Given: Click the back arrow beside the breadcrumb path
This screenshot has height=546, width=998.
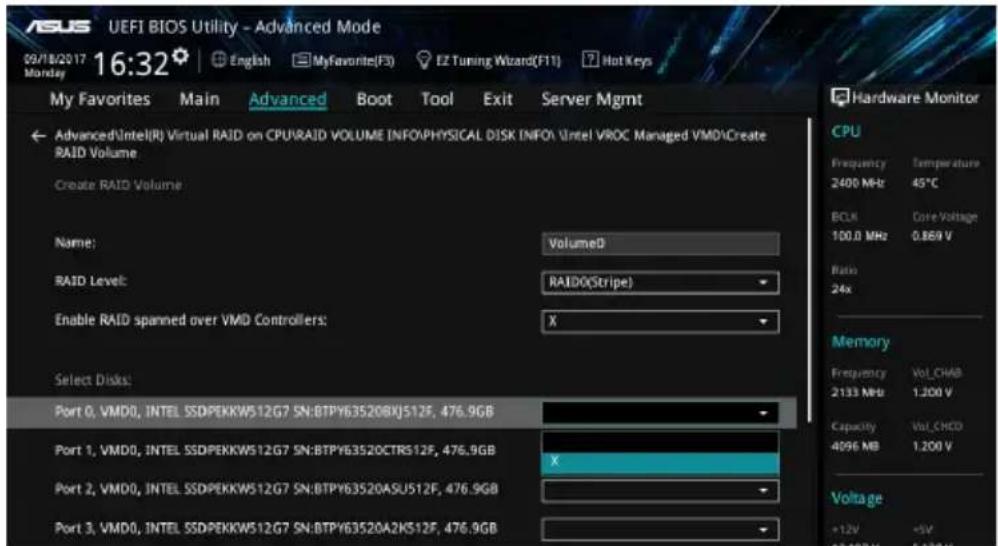Looking at the screenshot, I should click(38, 136).
